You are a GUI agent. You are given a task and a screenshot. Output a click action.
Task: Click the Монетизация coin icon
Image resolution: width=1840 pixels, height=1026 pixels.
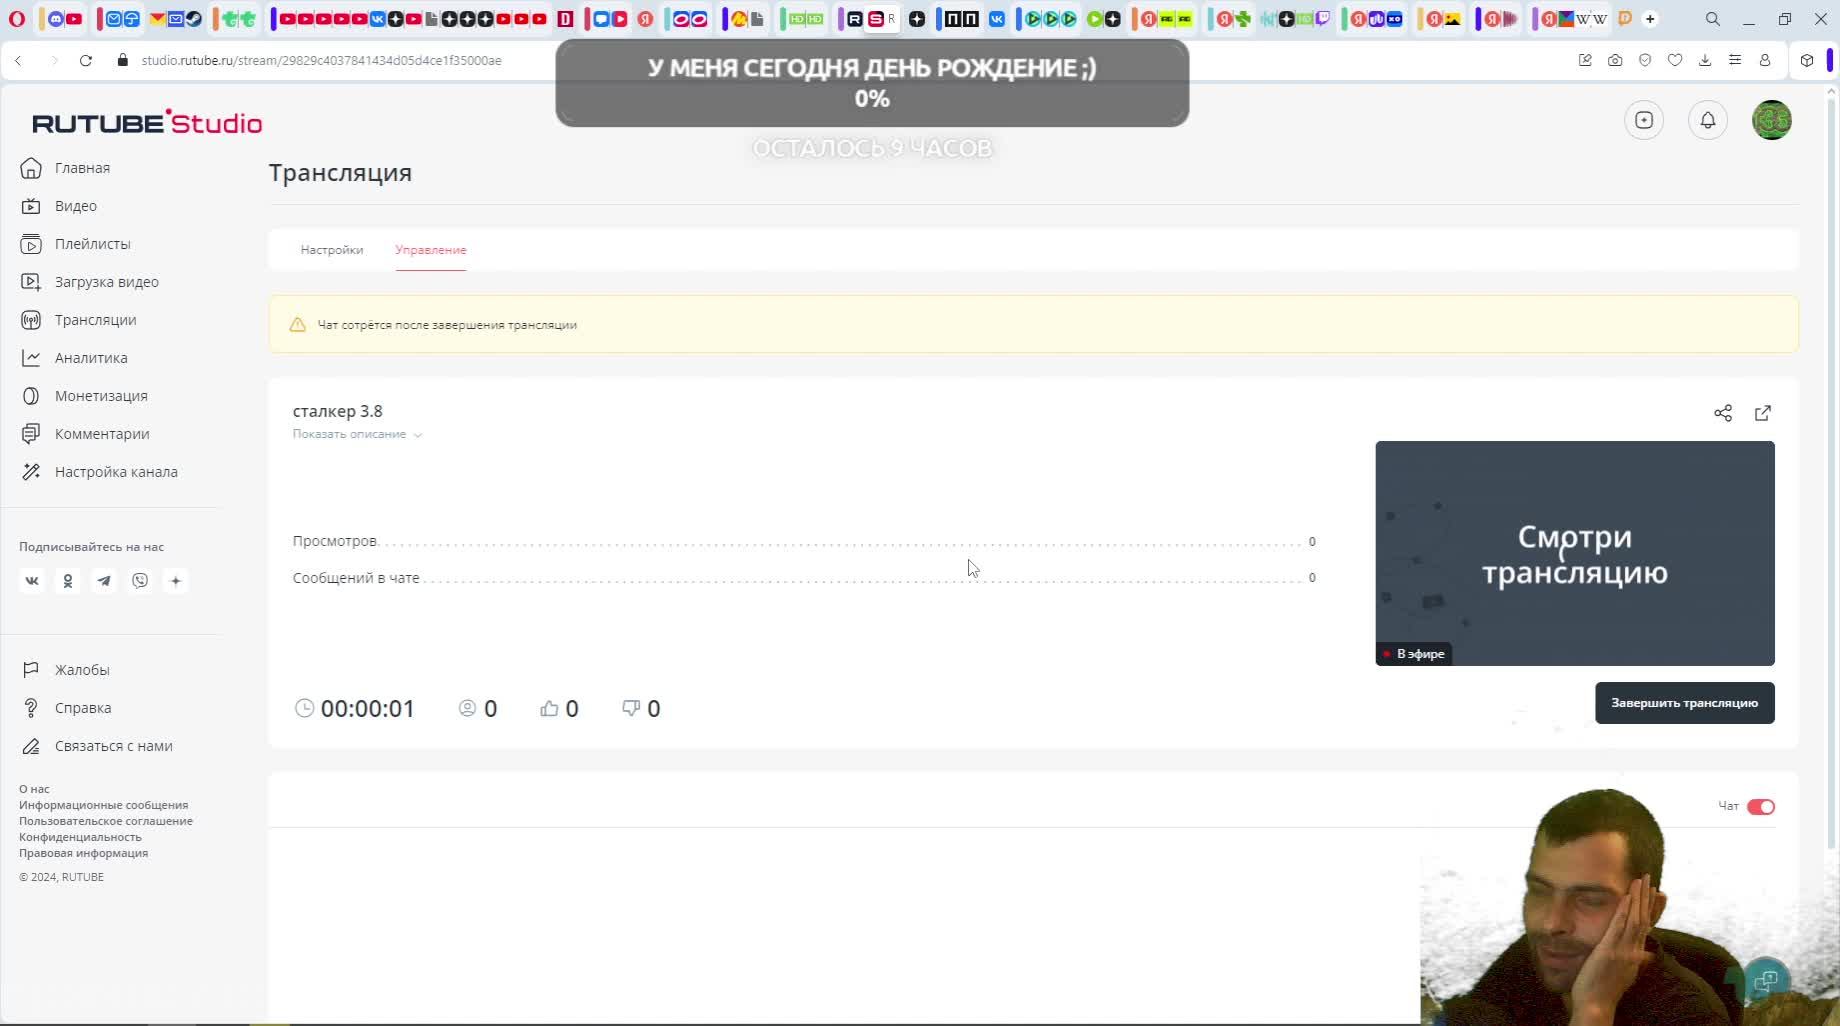[x=31, y=396]
